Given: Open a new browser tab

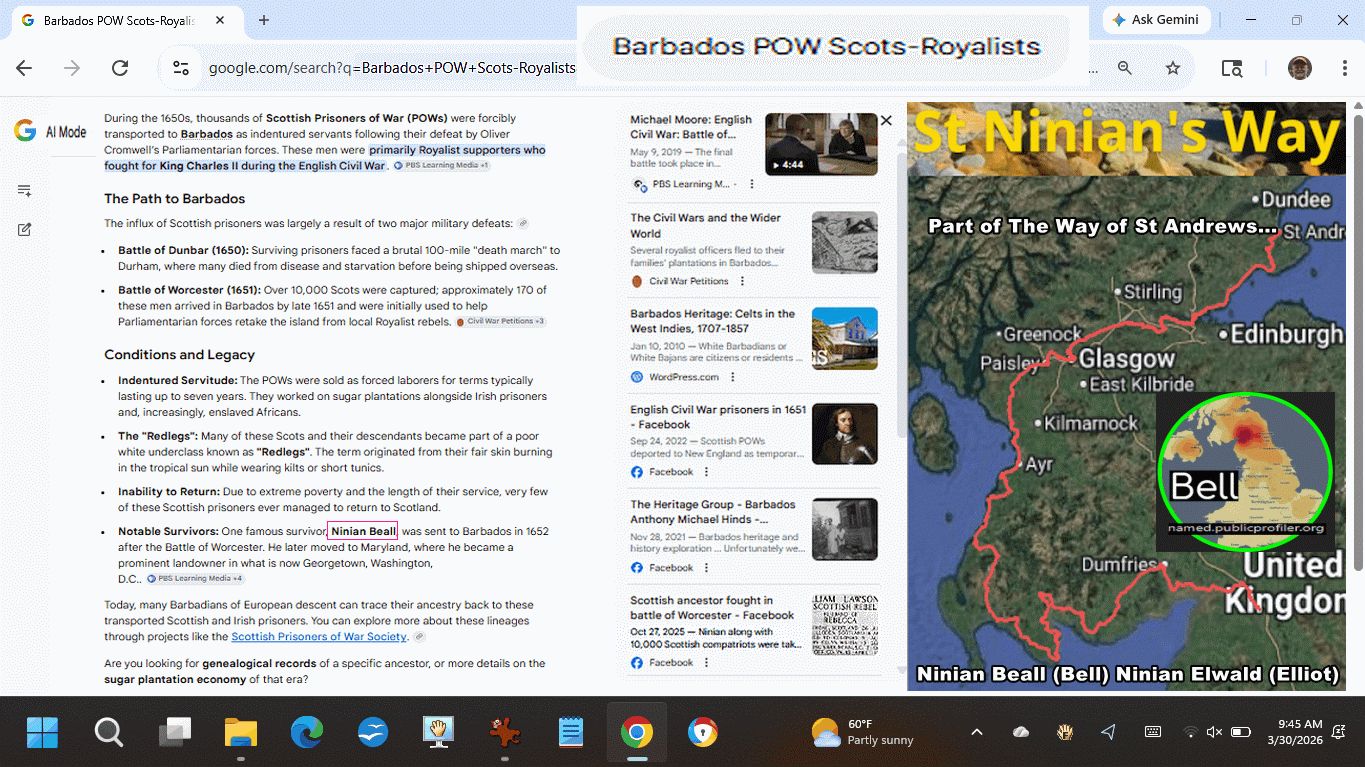Looking at the screenshot, I should [x=264, y=20].
